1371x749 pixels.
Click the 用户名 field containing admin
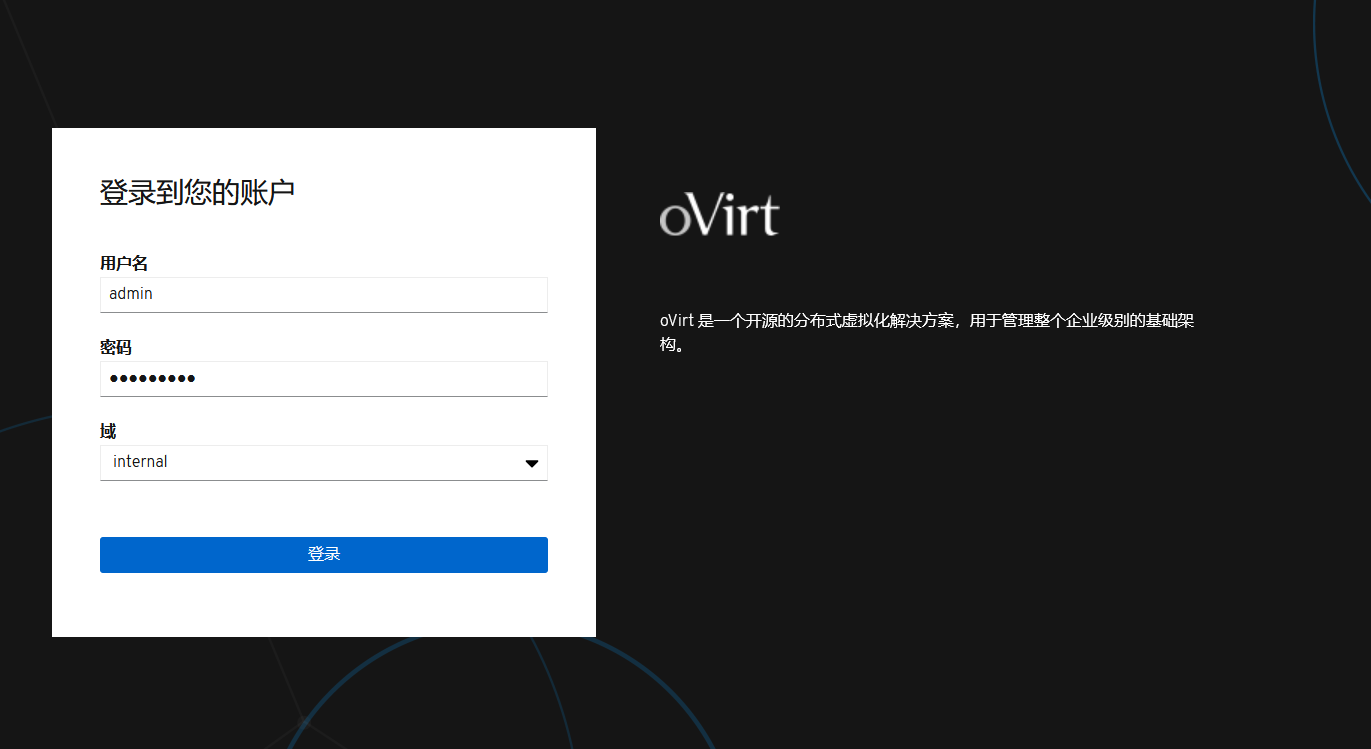click(324, 295)
